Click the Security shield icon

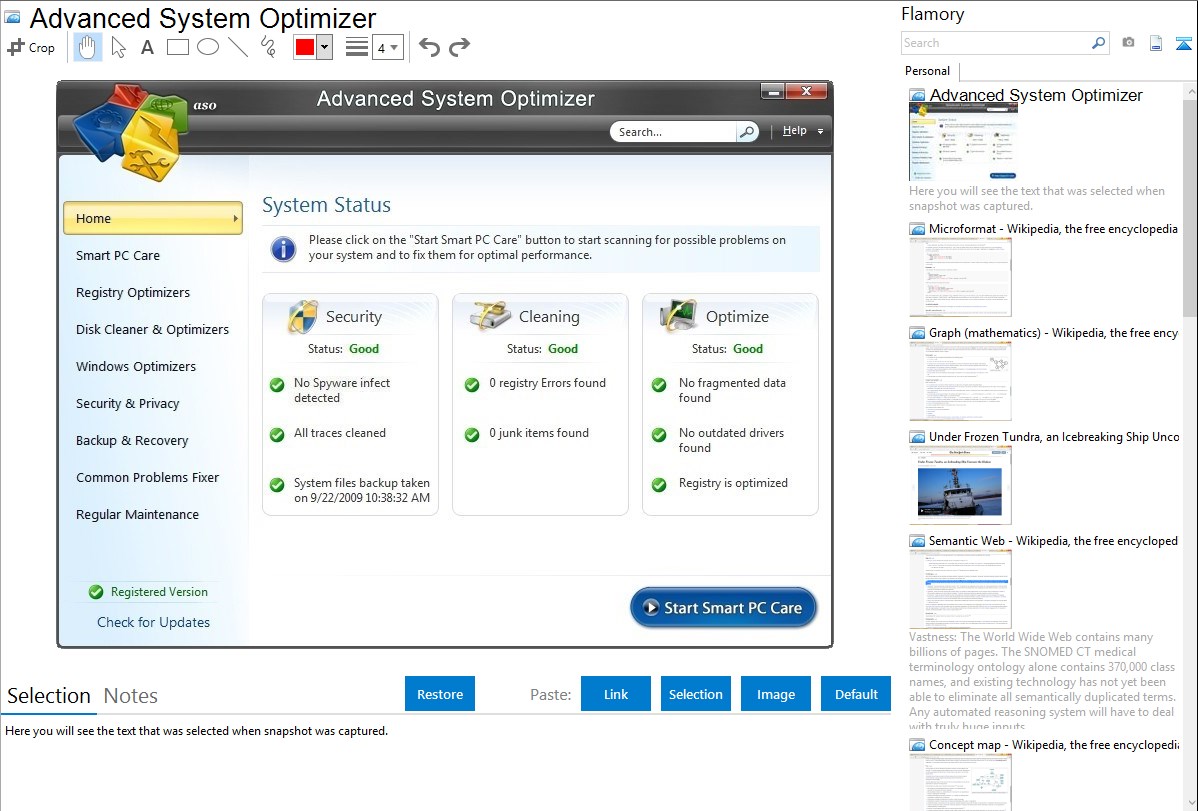pos(303,316)
